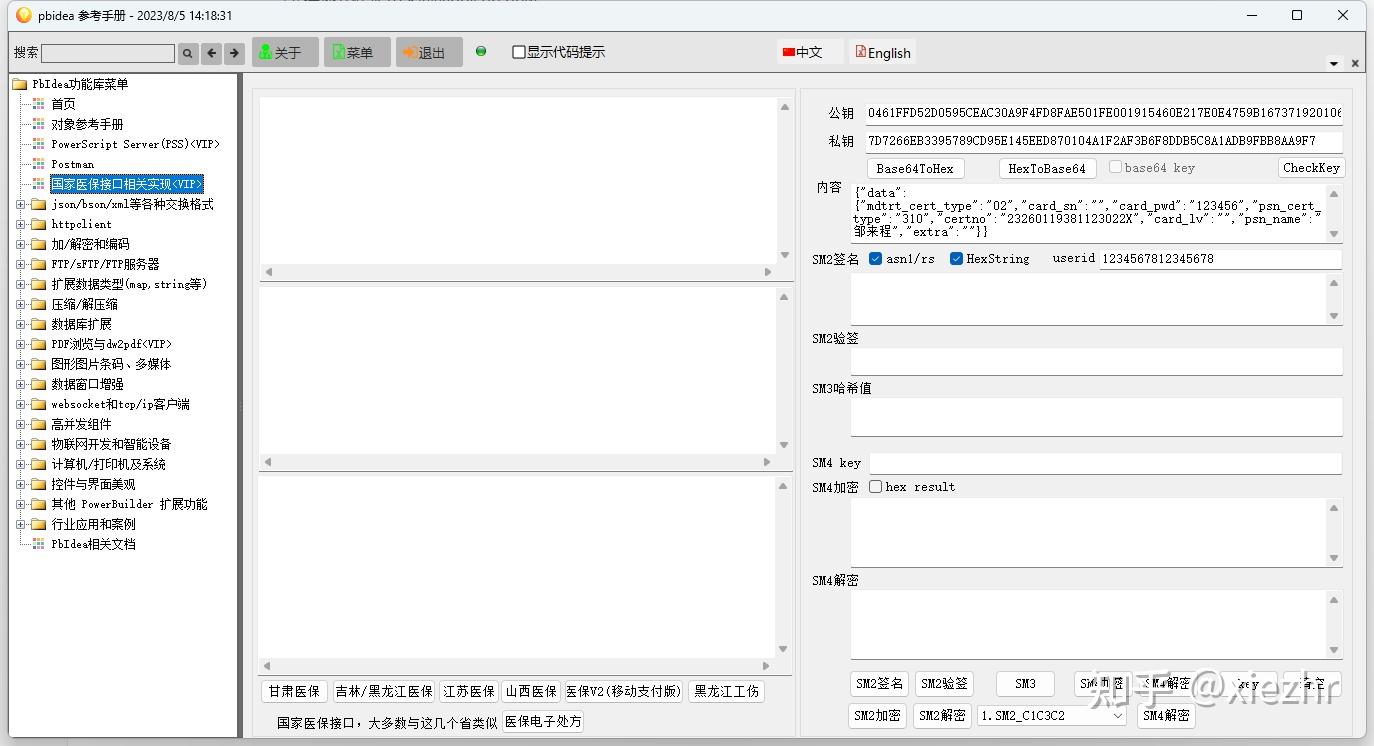
Task: Open the 关于 (About) dialog
Action: pyautogui.click(x=284, y=51)
